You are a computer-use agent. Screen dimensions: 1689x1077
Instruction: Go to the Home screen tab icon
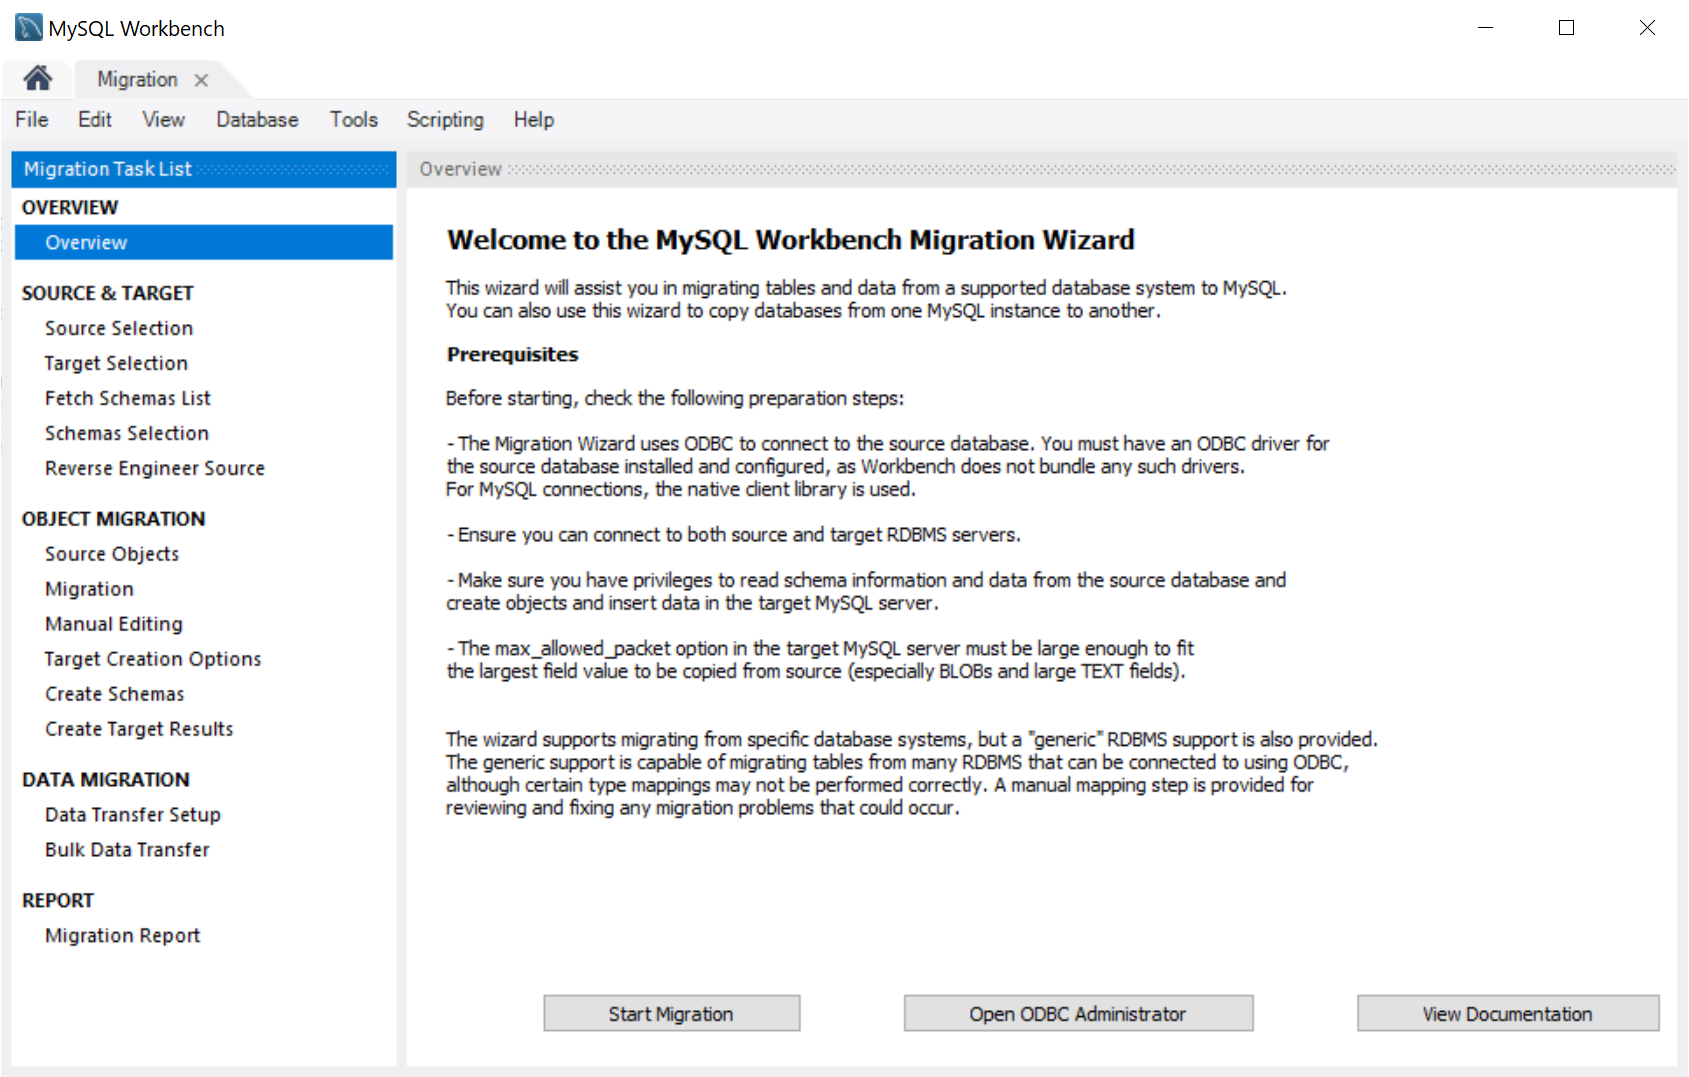pos(38,78)
